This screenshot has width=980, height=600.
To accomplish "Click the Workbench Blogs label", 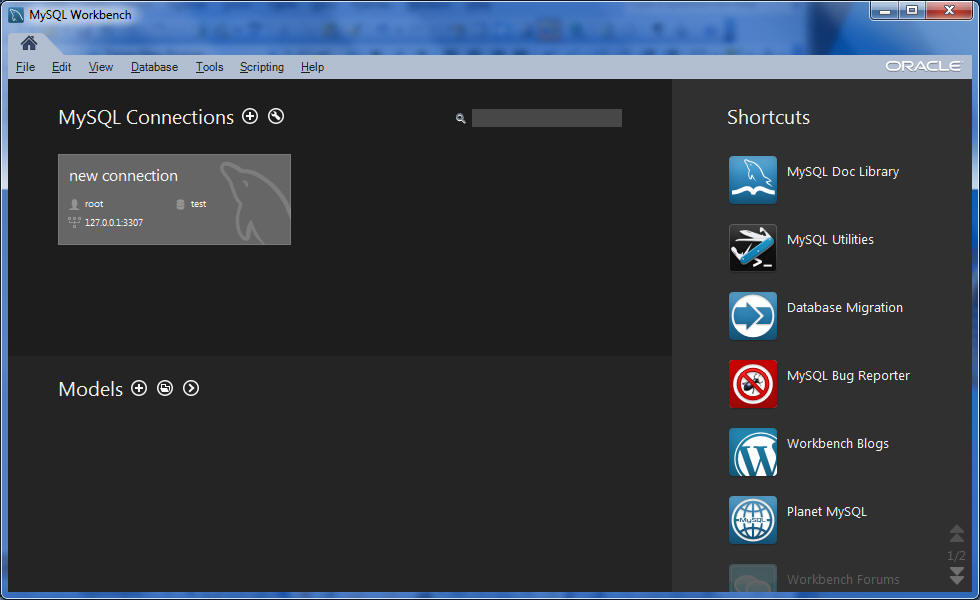I will [838, 444].
